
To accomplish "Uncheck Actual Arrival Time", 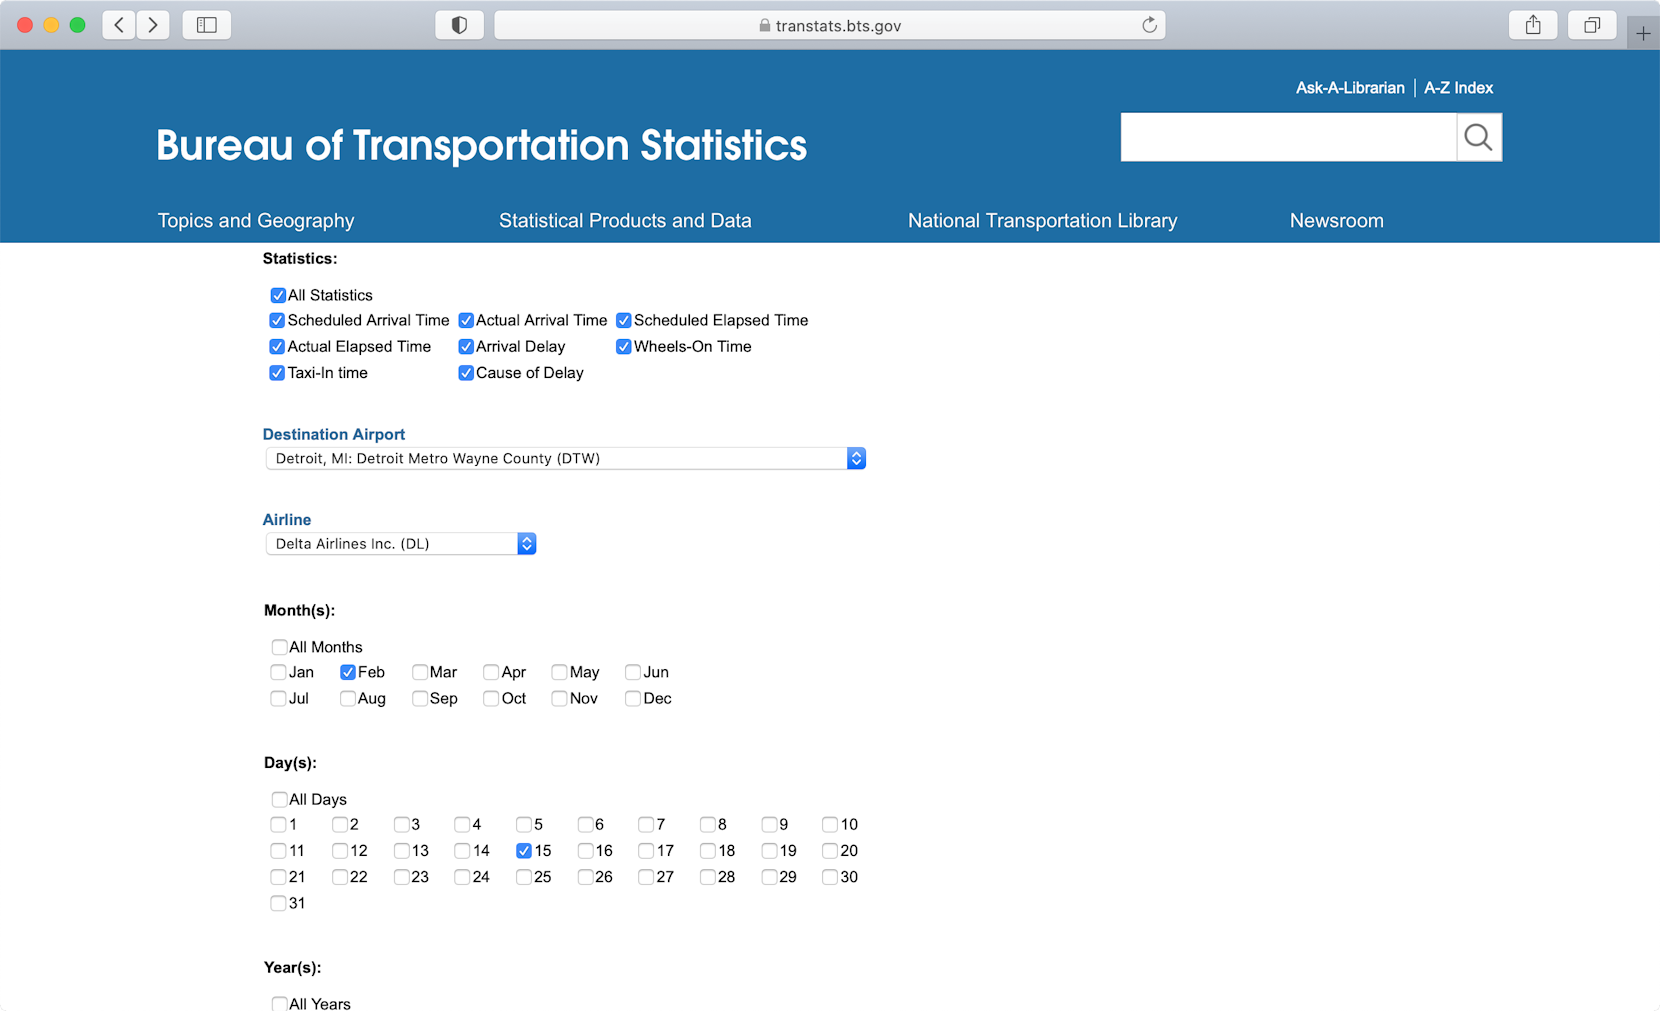I will click(x=466, y=321).
